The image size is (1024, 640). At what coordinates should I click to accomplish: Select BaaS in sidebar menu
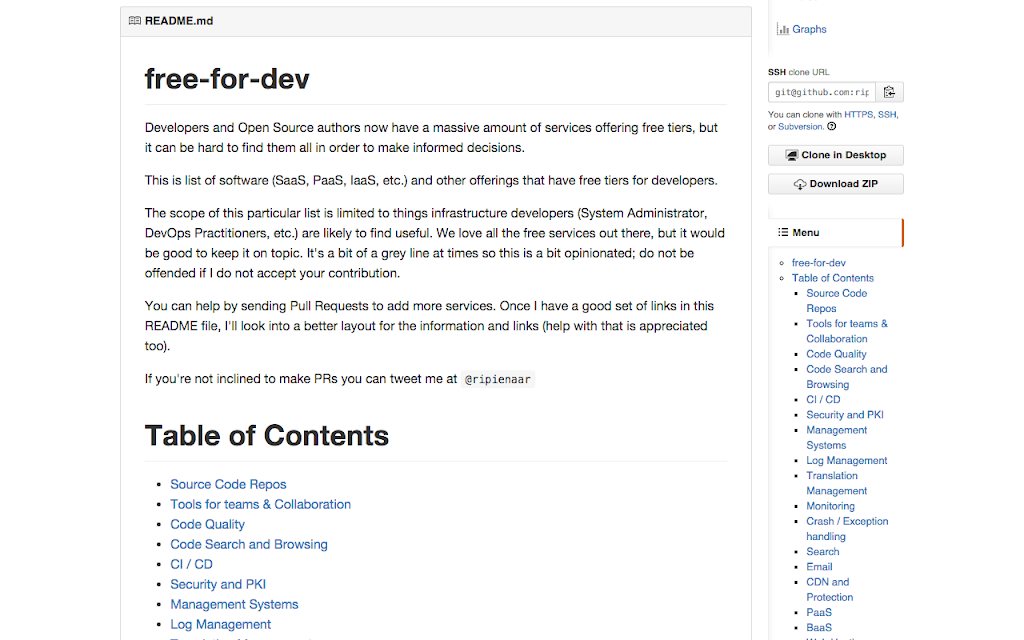(819, 628)
